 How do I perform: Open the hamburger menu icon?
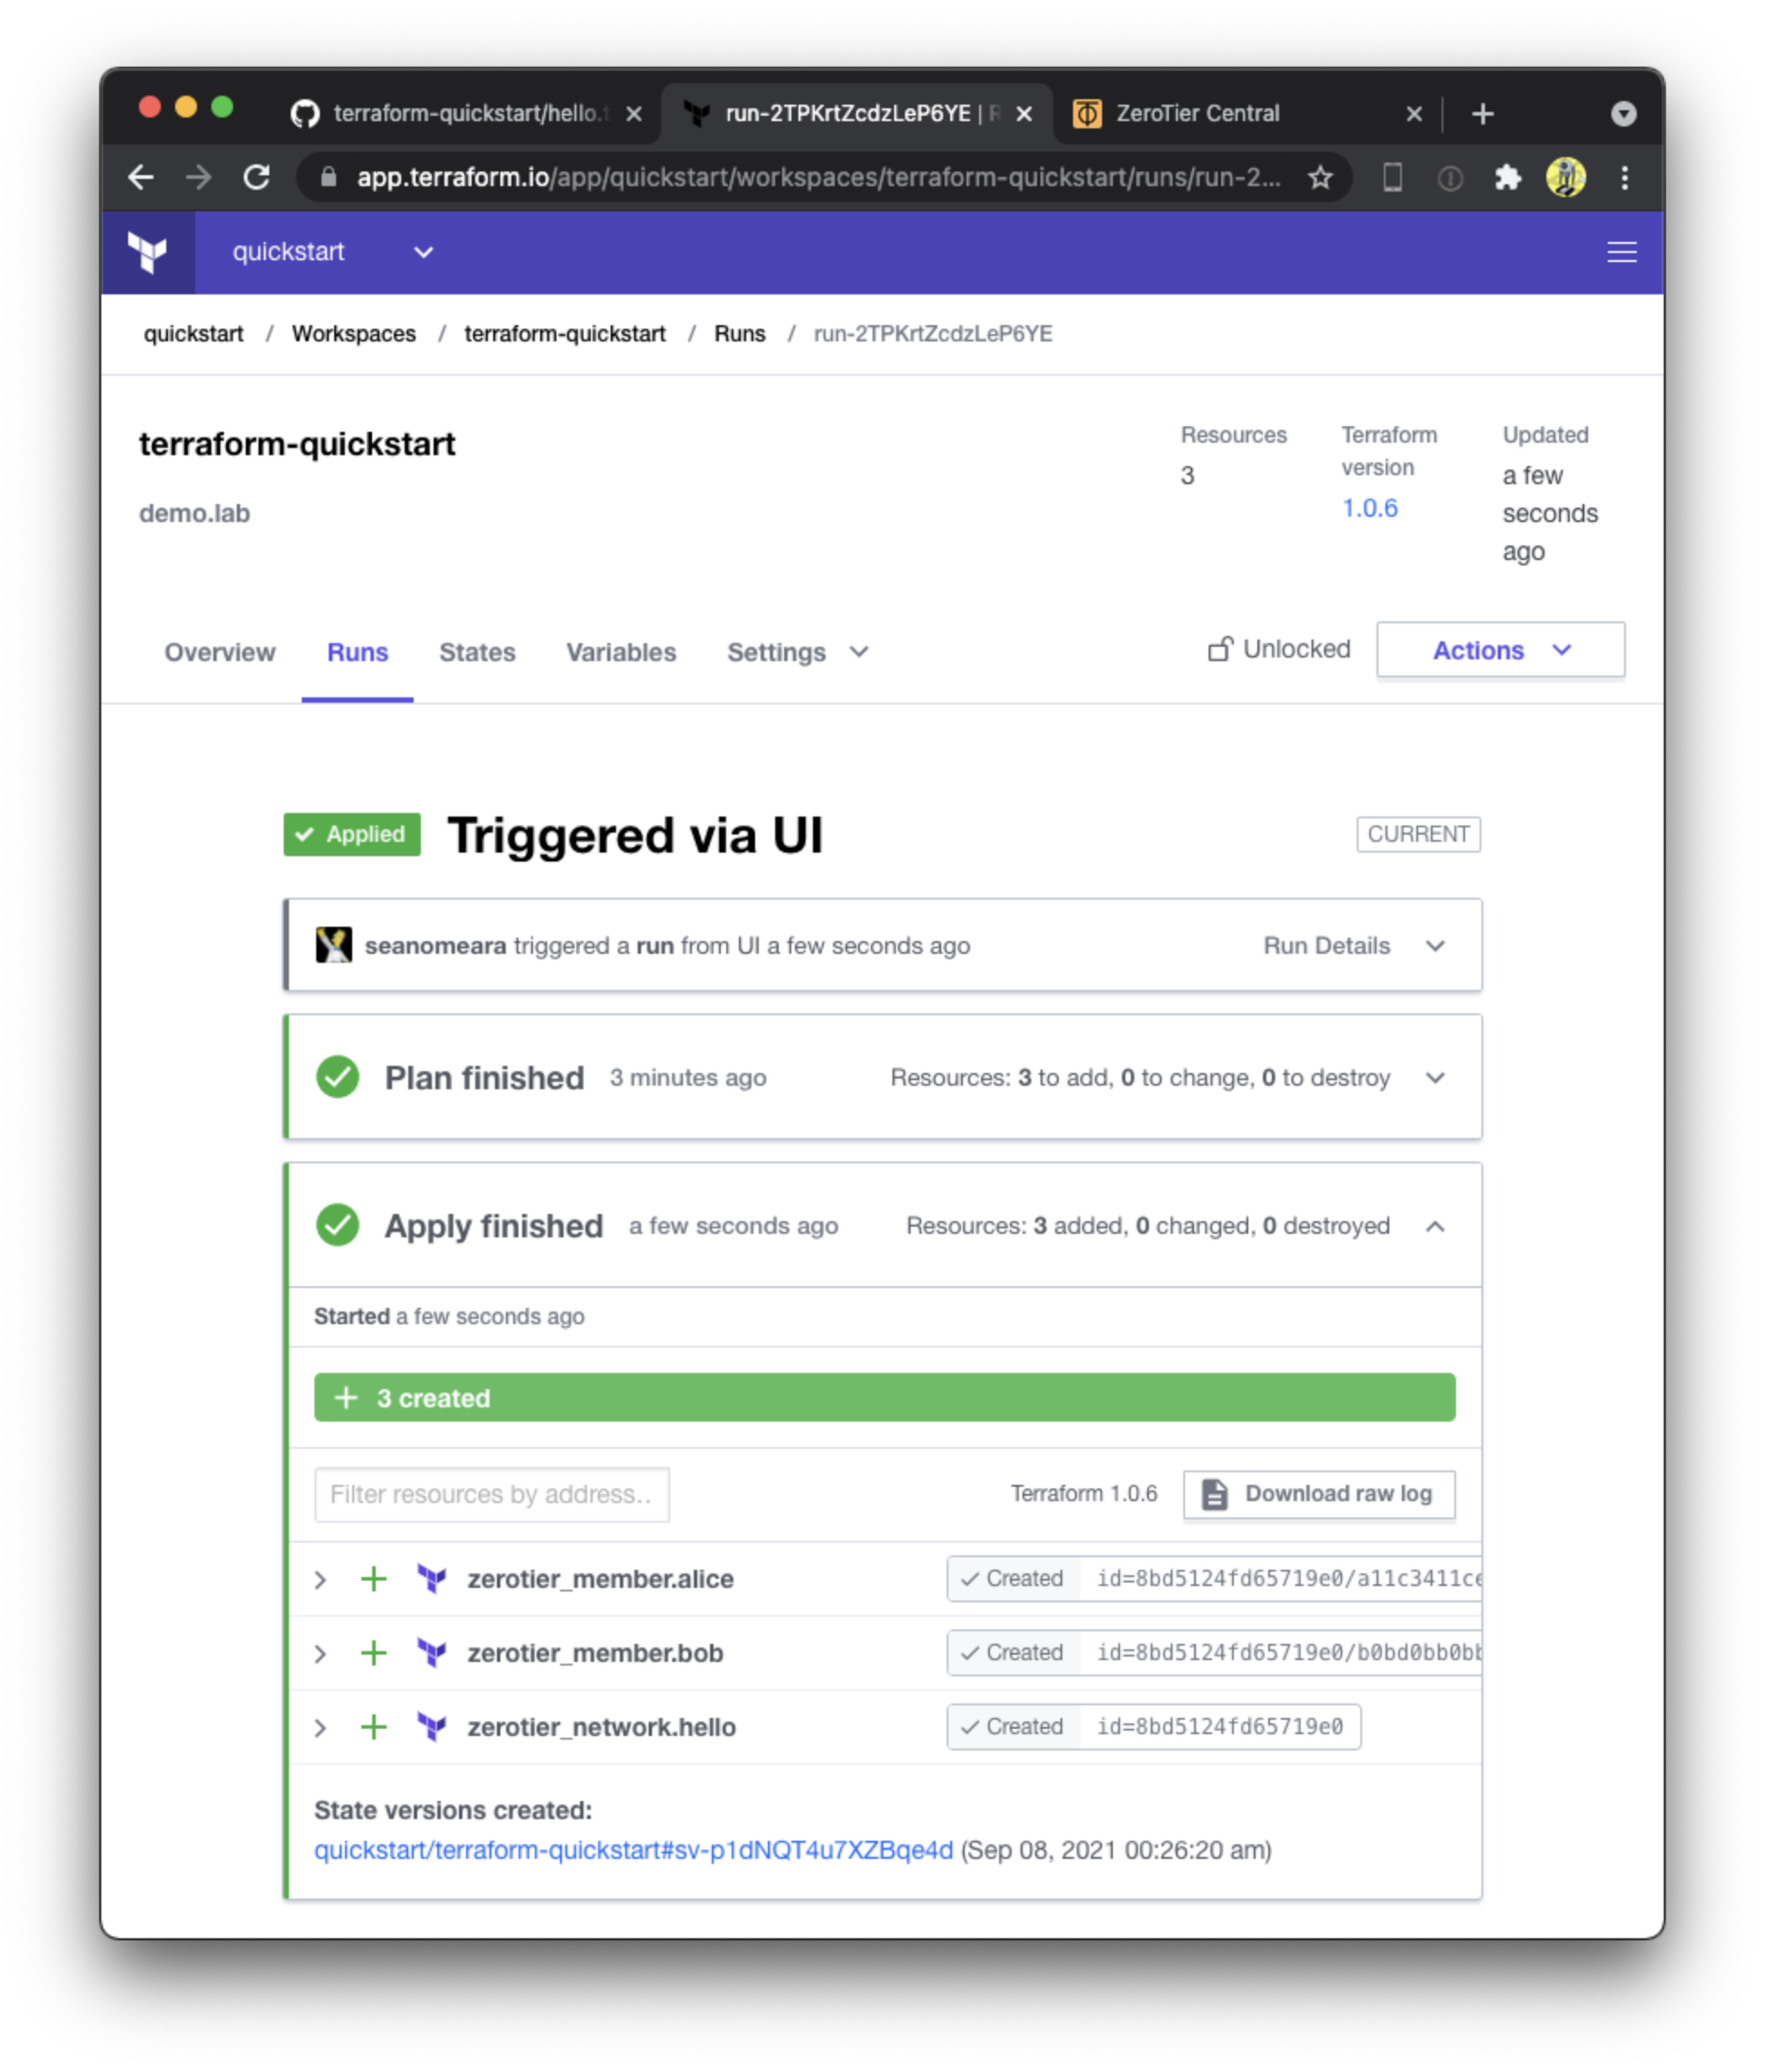tap(1621, 252)
